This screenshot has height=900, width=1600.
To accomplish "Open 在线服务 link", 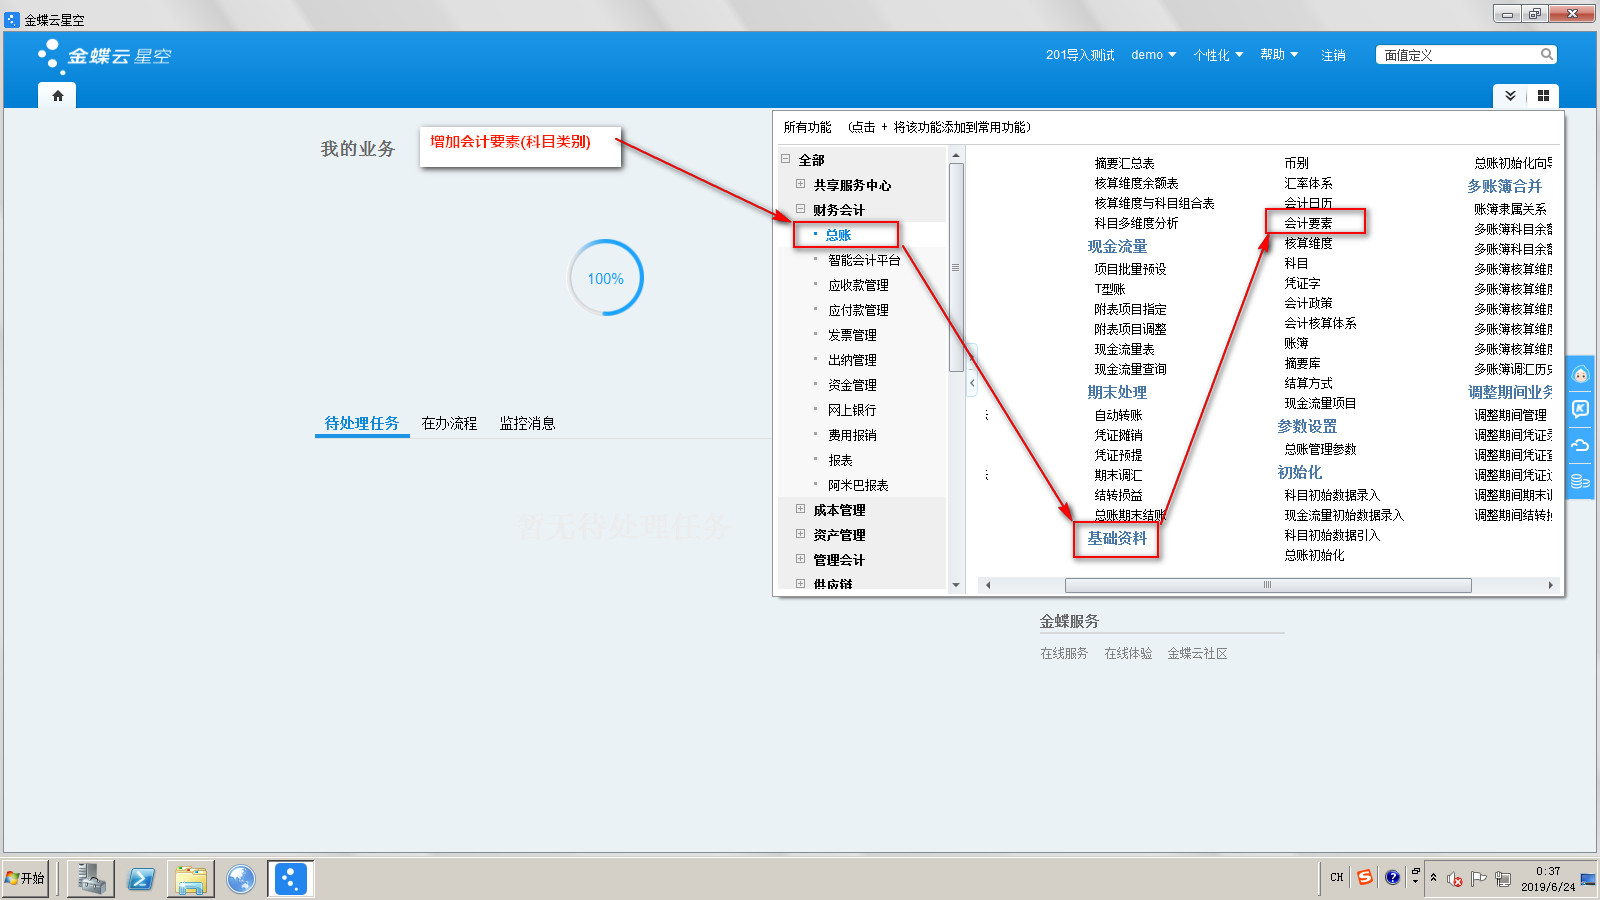I will pos(1064,653).
